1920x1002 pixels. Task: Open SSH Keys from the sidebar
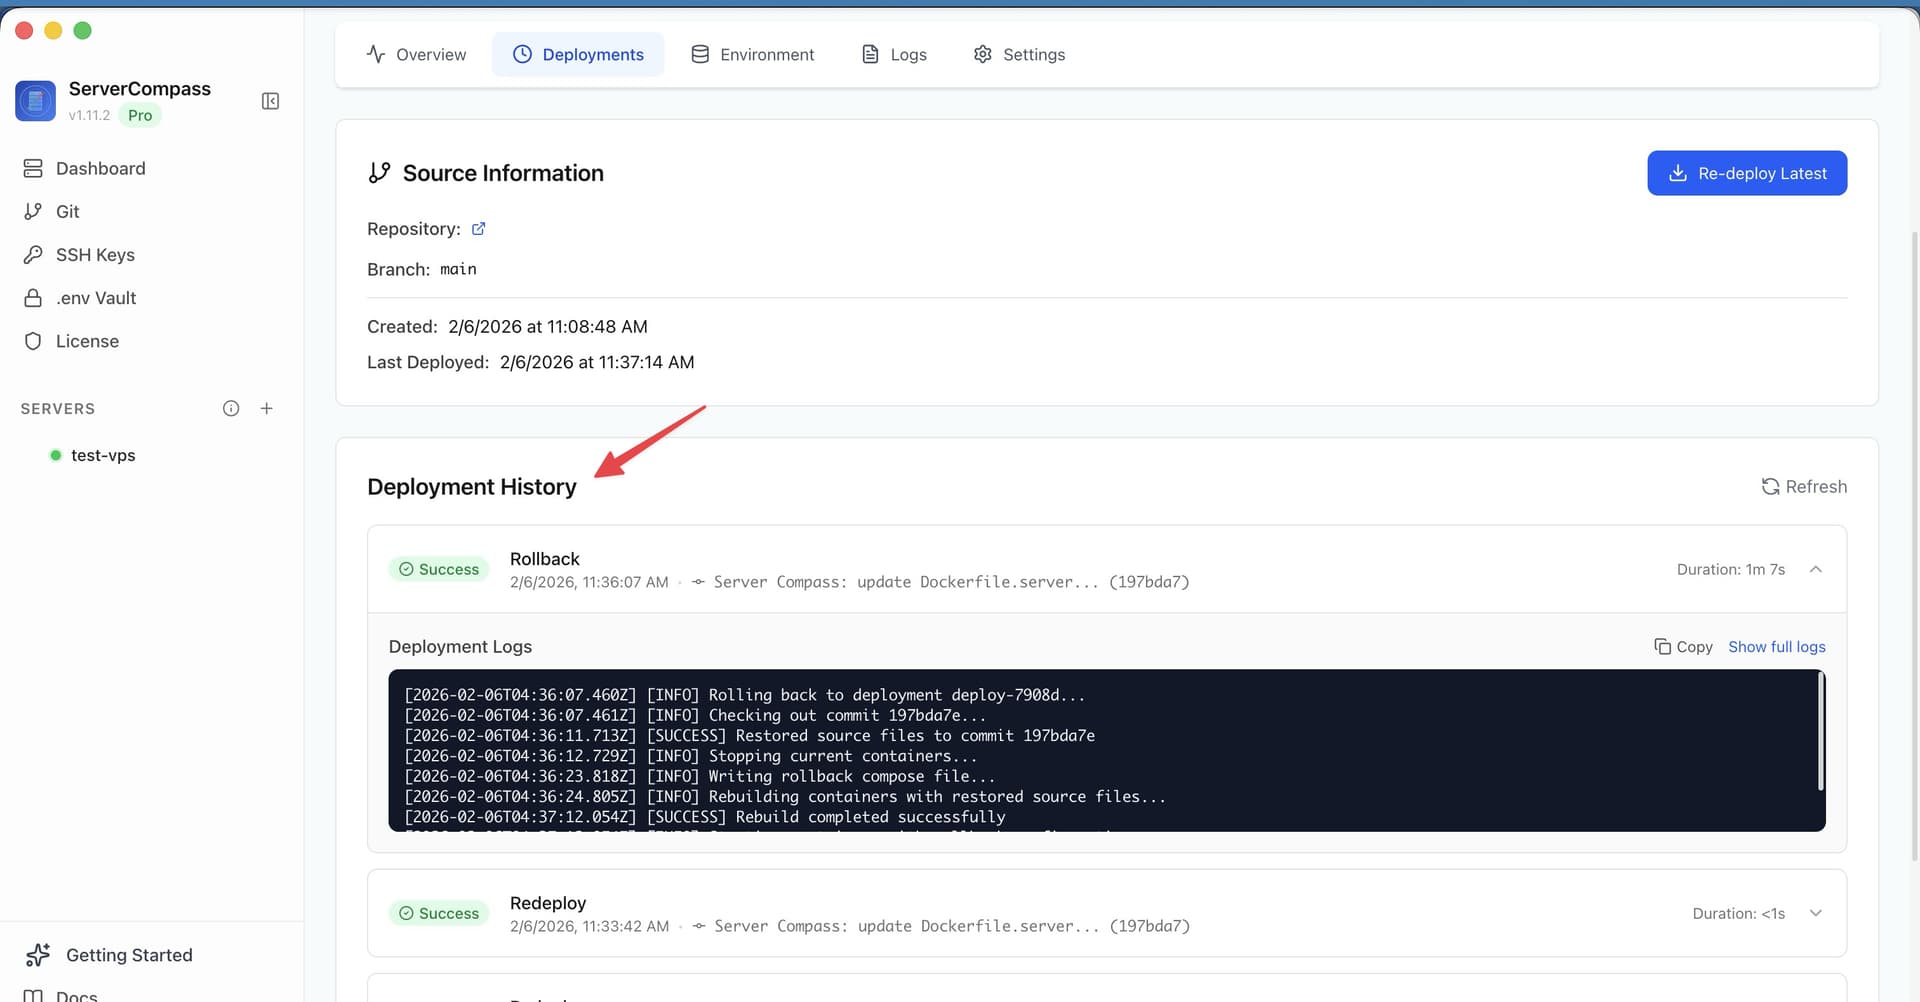point(95,254)
